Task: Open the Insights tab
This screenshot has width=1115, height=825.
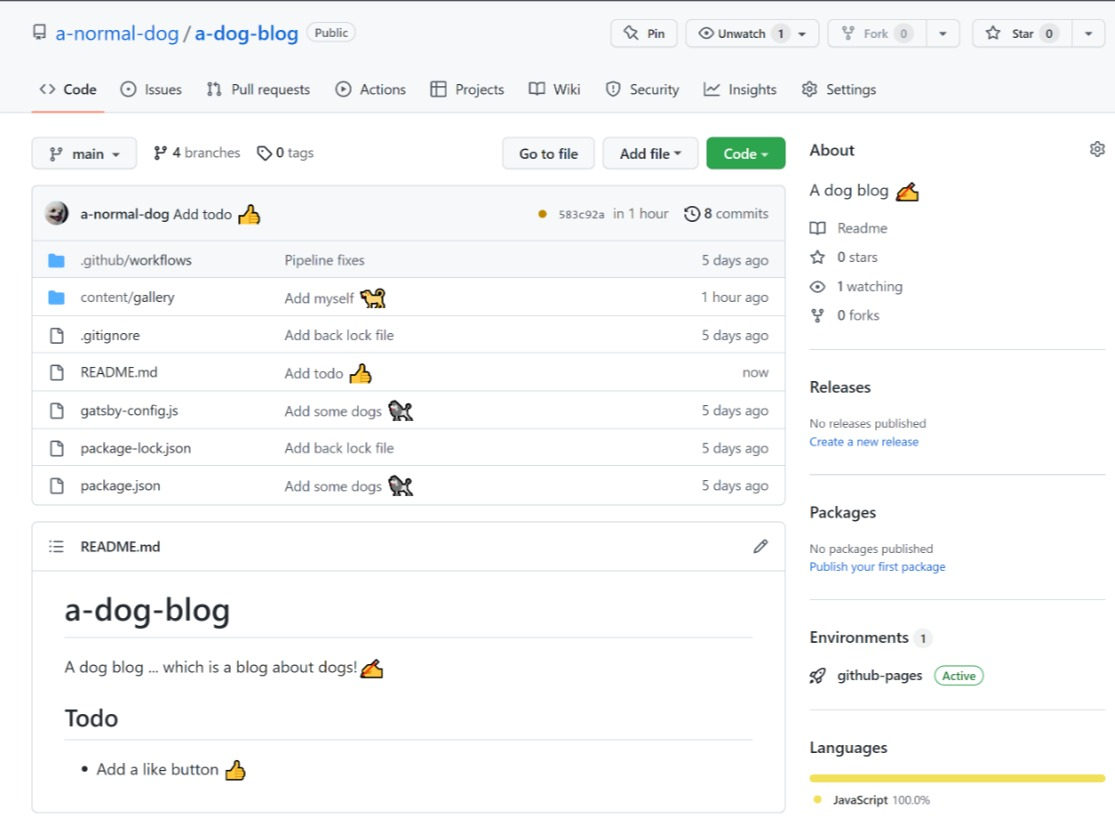Action: click(740, 90)
